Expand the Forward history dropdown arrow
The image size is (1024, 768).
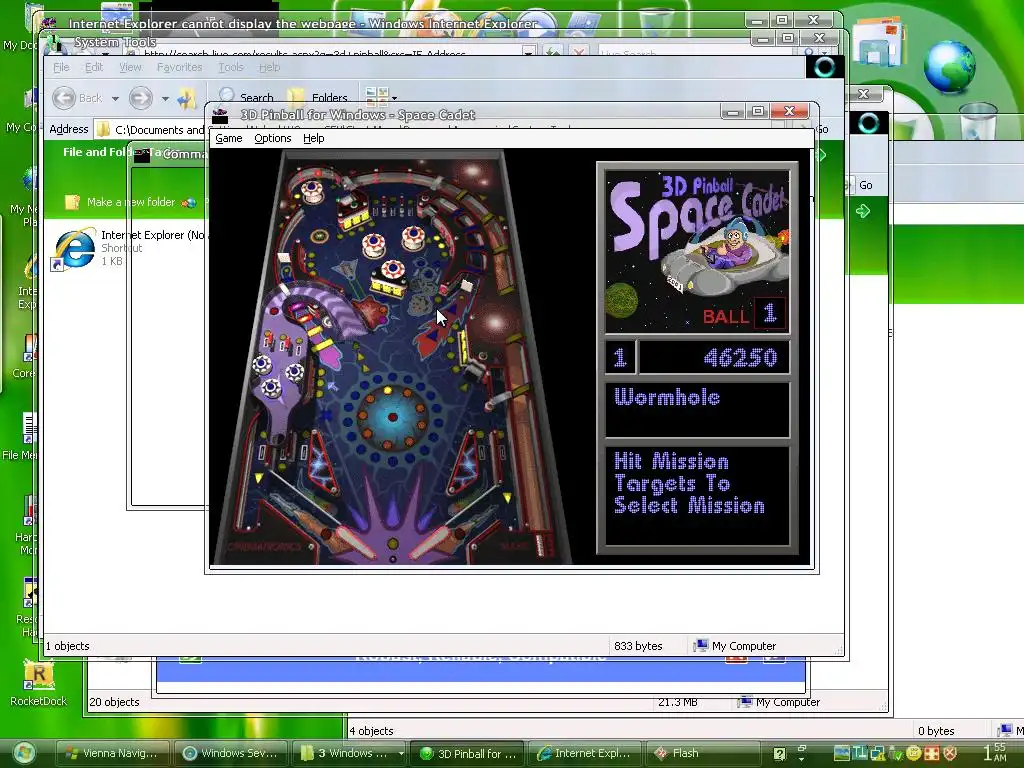tap(165, 99)
